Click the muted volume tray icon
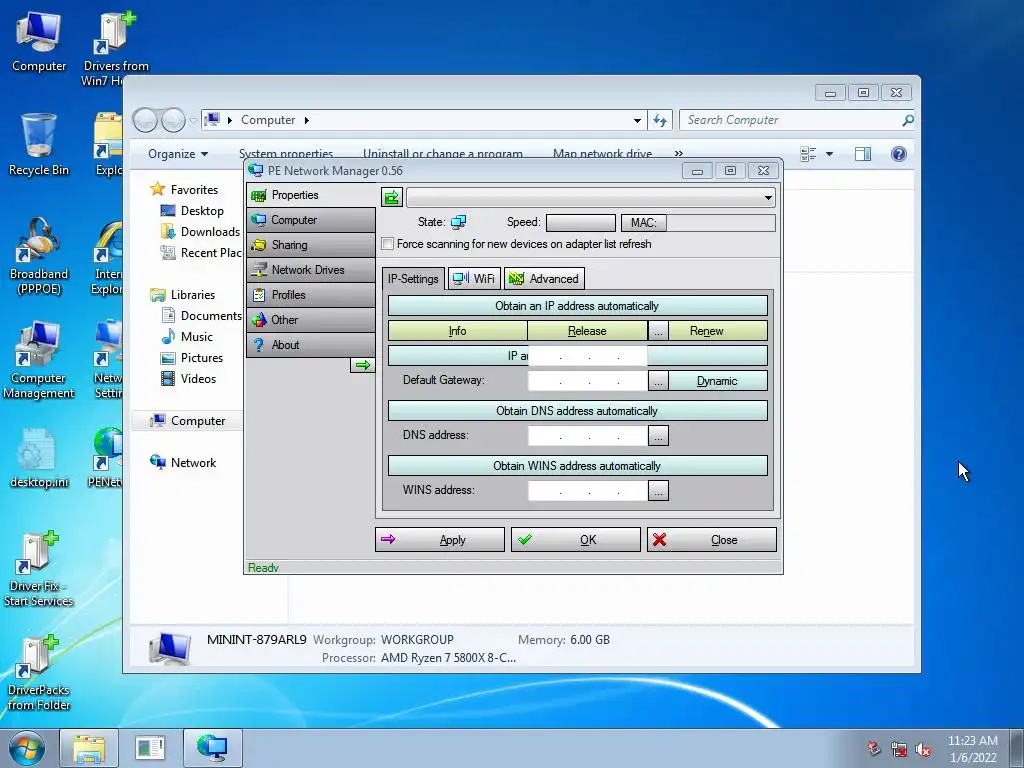The width and height of the screenshot is (1024, 768). coord(923,750)
